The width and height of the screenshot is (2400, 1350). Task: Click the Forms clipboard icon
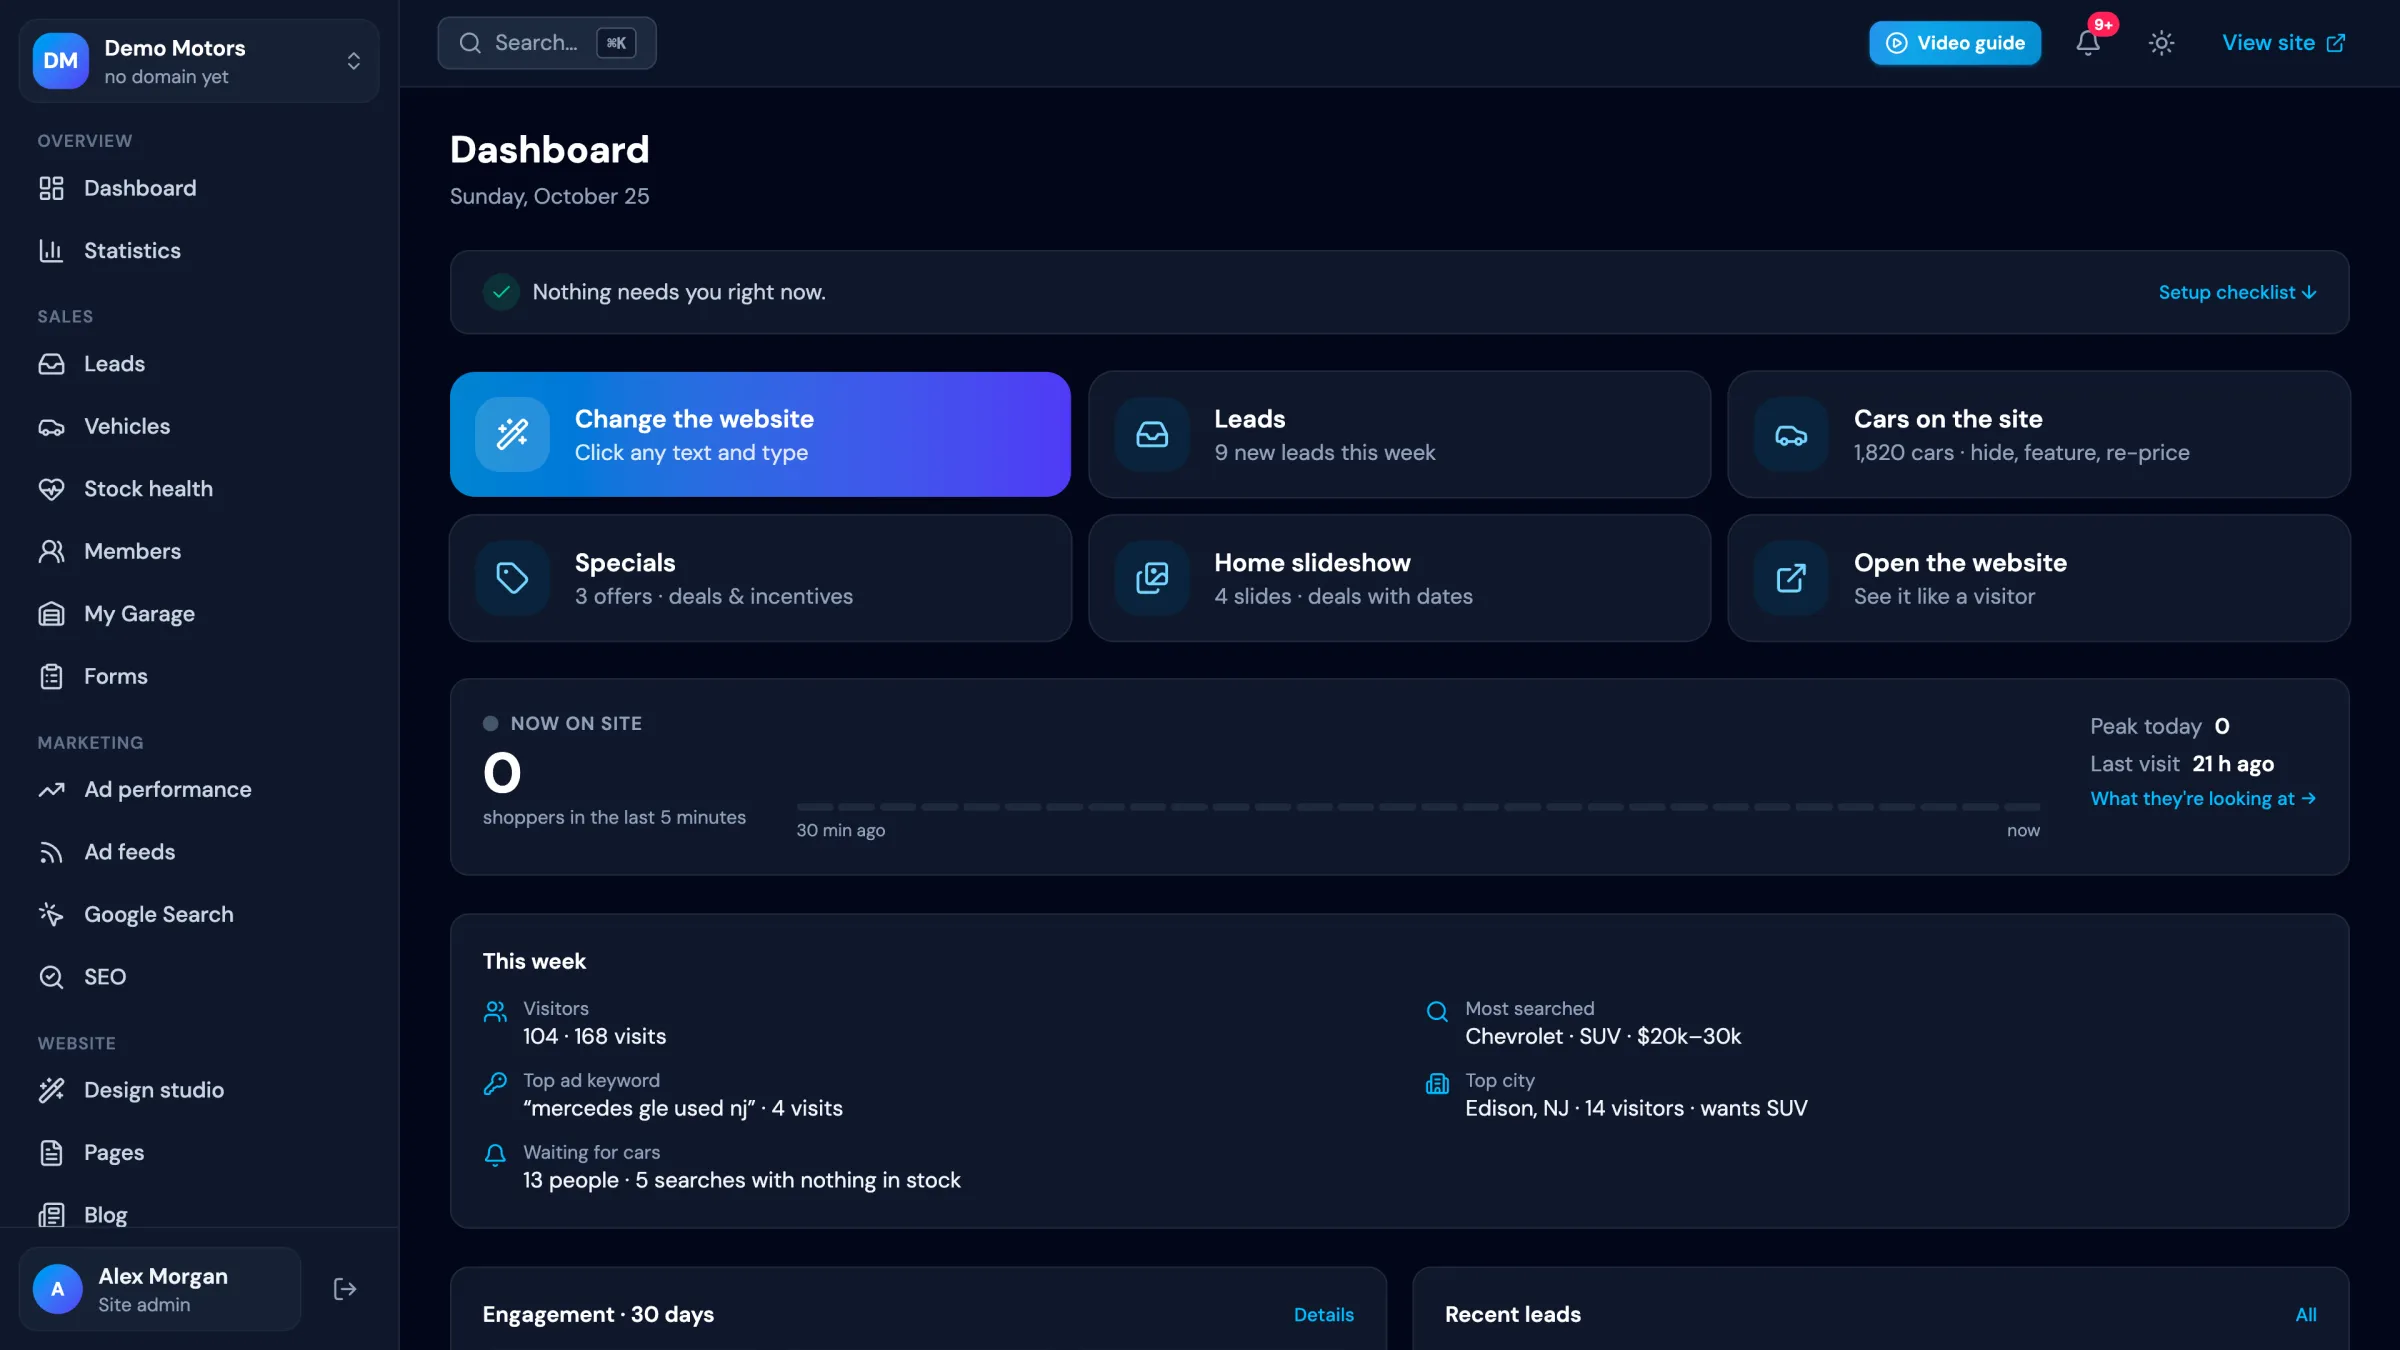click(x=51, y=677)
